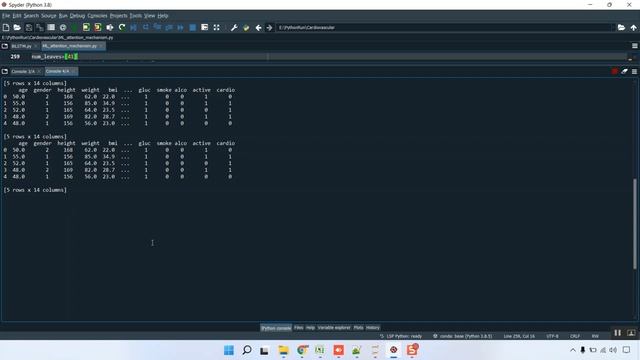Open the Tools menu
Image resolution: width=640 pixels, height=360 pixels.
[x=136, y=16]
